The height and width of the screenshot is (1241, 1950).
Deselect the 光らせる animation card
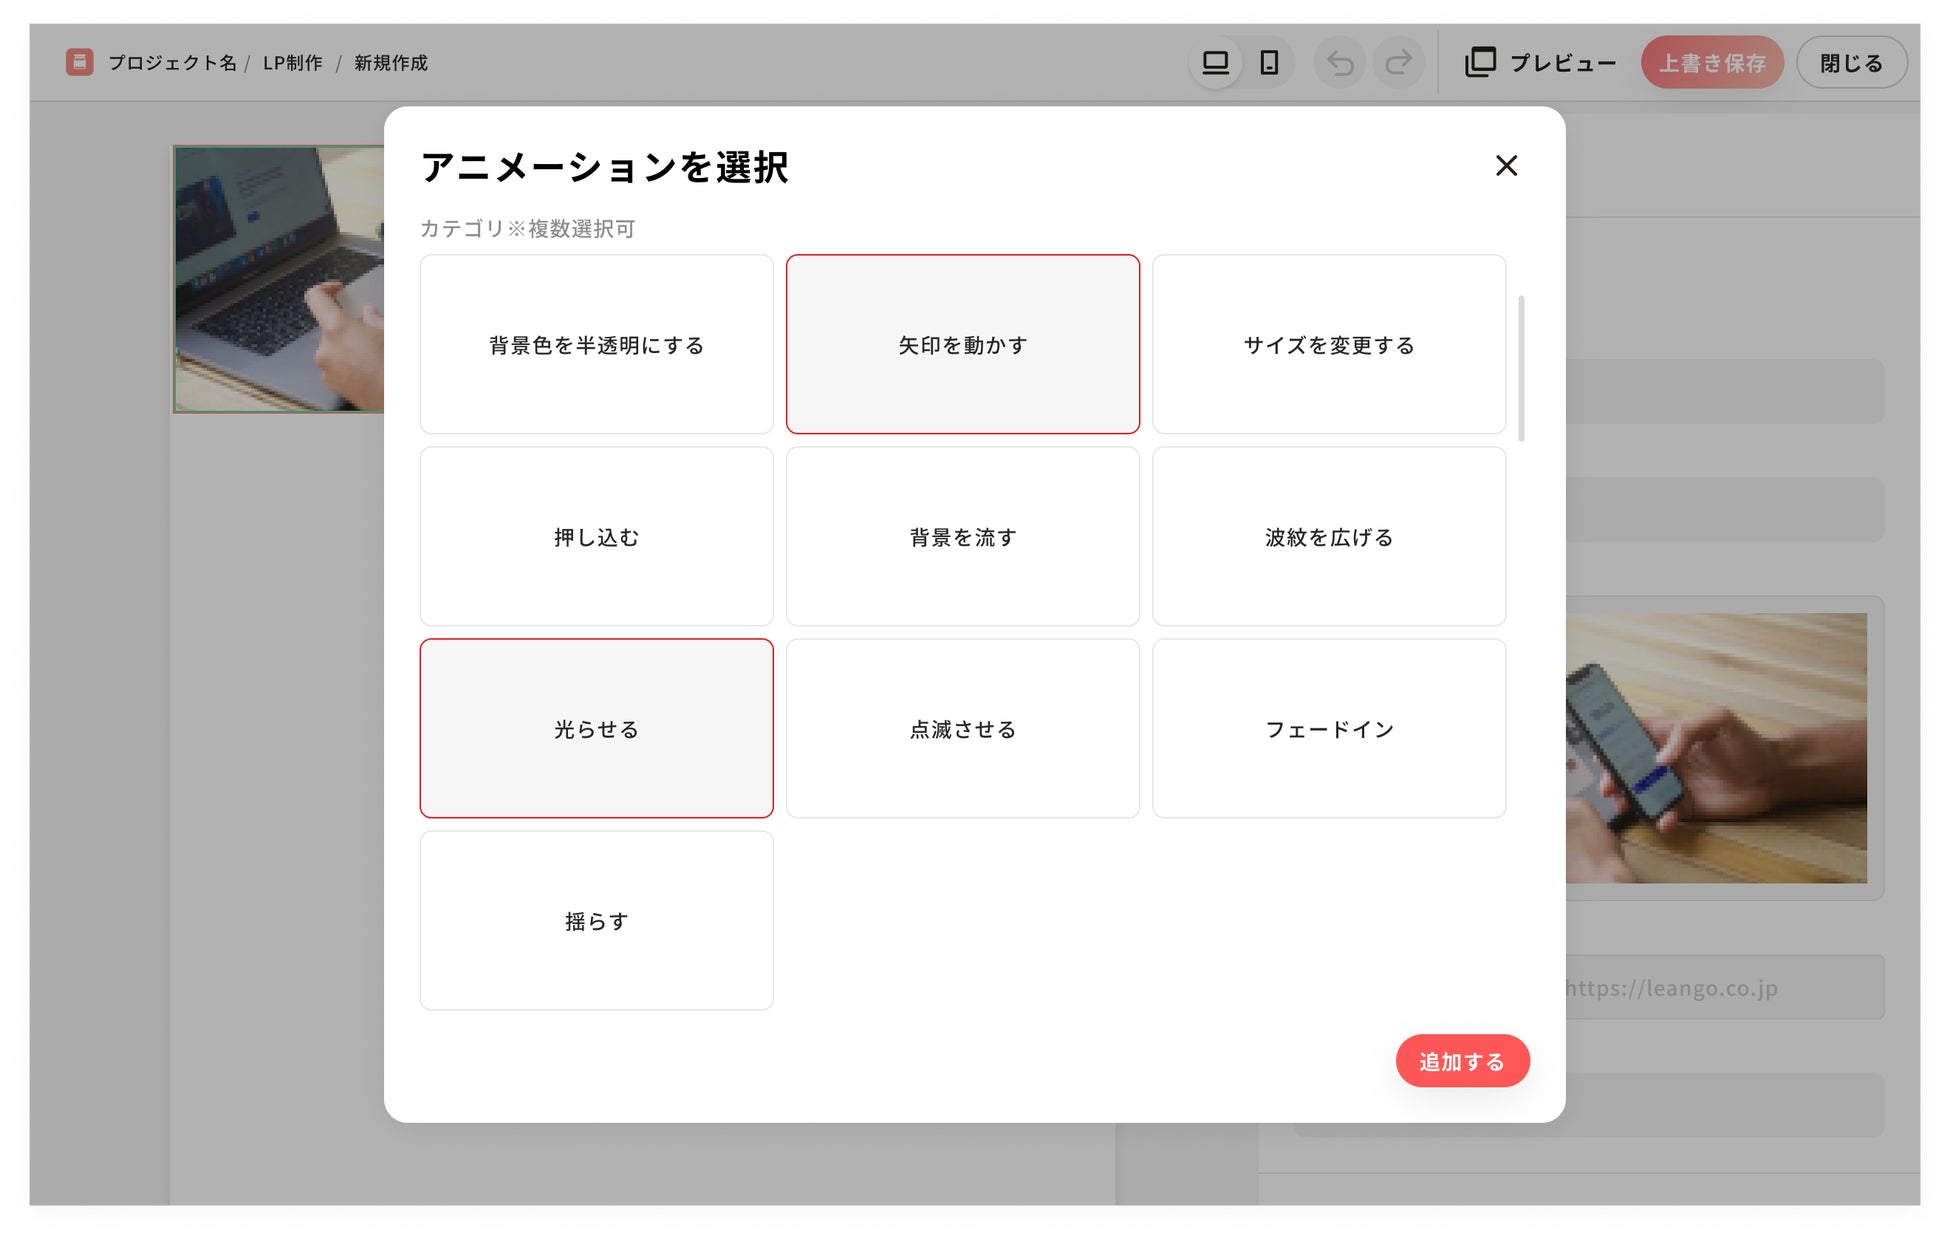(596, 728)
